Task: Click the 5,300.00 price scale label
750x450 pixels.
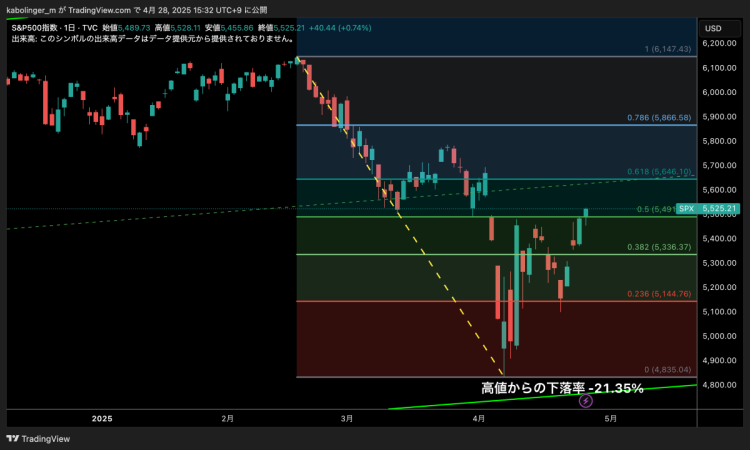Action: click(719, 263)
